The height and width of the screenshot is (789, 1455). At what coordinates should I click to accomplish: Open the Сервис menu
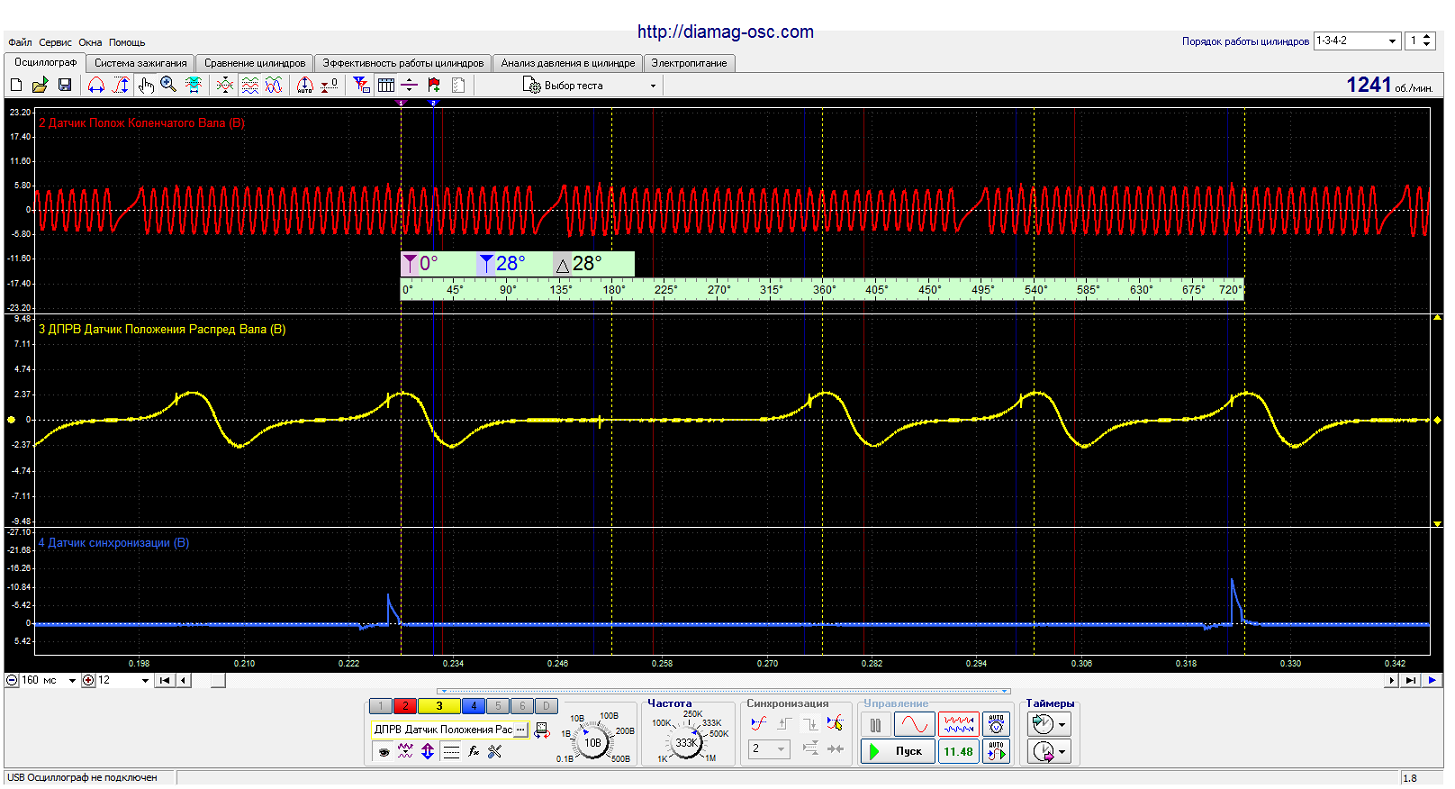(56, 42)
